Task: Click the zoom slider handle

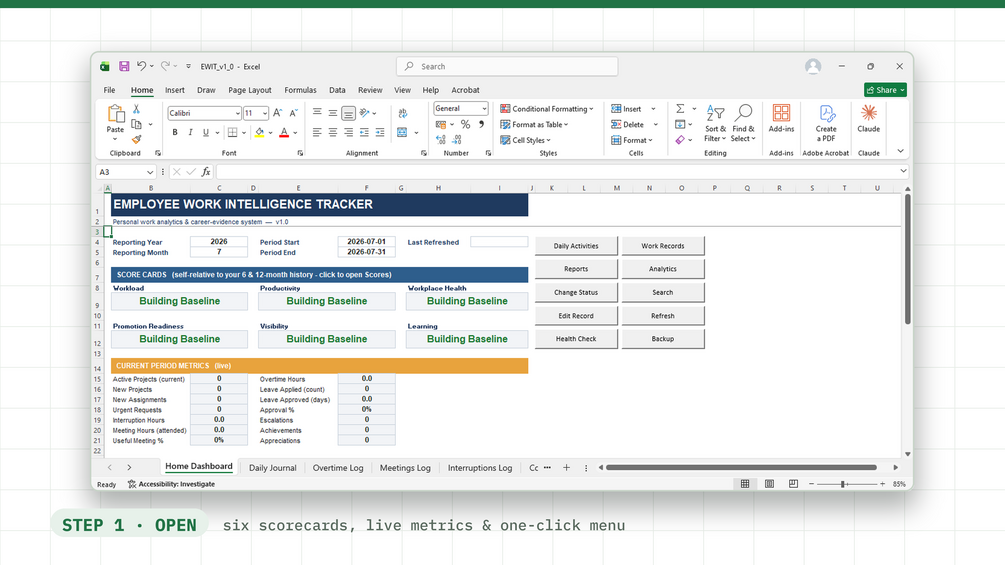Action: pyautogui.click(x=843, y=484)
